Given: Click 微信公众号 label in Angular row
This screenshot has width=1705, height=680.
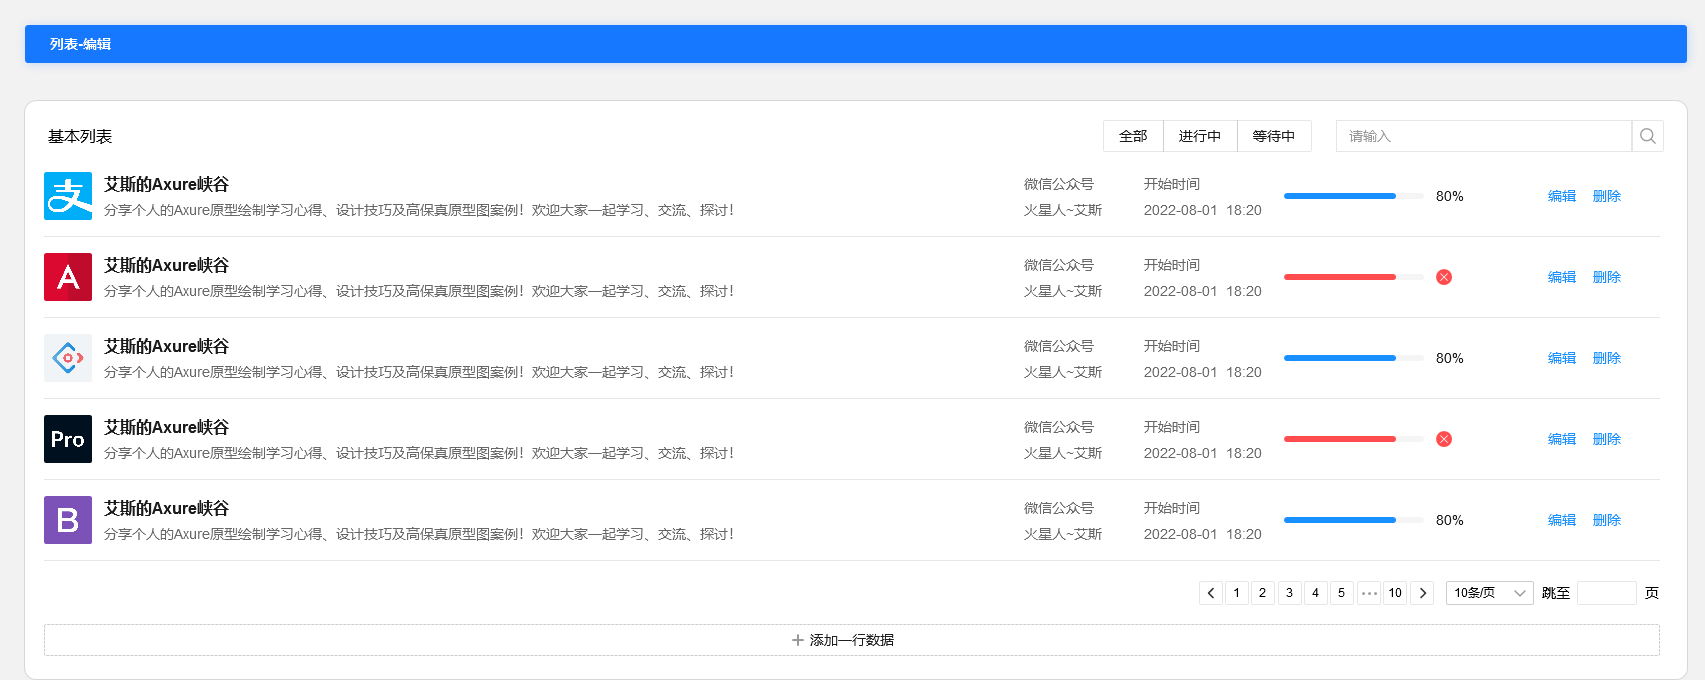Looking at the screenshot, I should coord(1059,265).
